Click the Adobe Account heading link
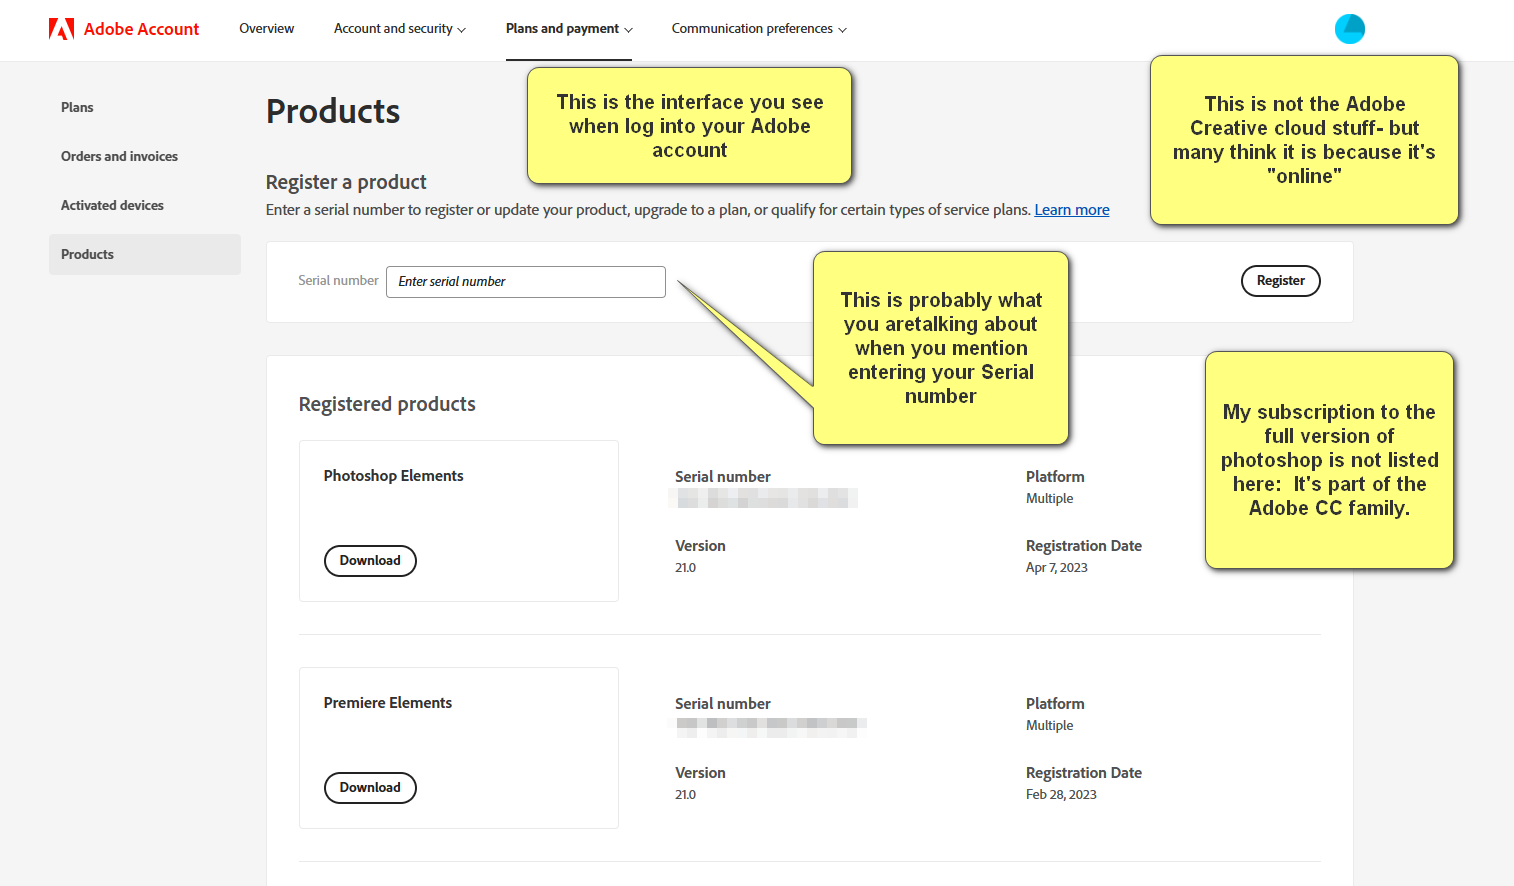This screenshot has height=886, width=1514. tap(141, 29)
